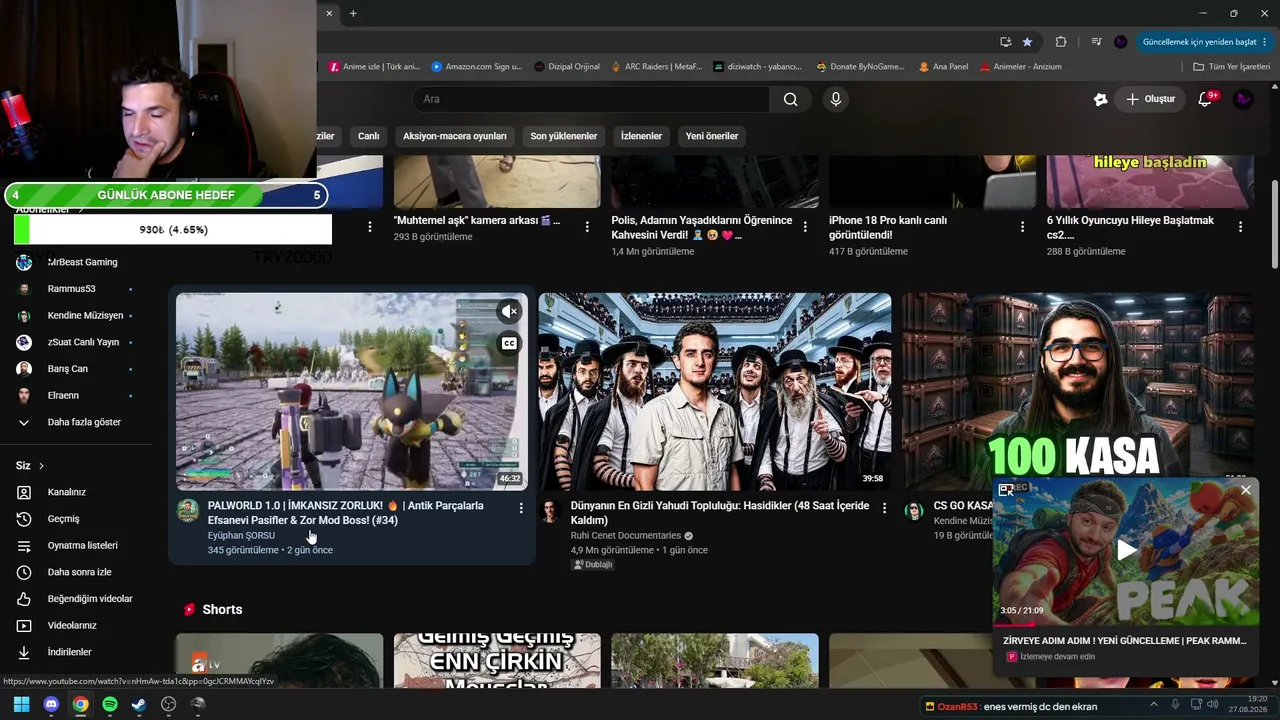Expand the miniplayer with its top-left icon

[x=1006, y=490]
